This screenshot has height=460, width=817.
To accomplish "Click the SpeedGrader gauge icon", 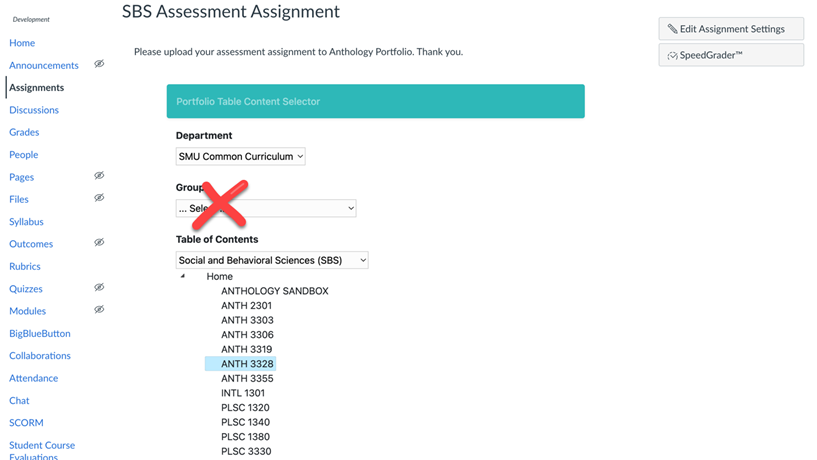I will pos(673,56).
